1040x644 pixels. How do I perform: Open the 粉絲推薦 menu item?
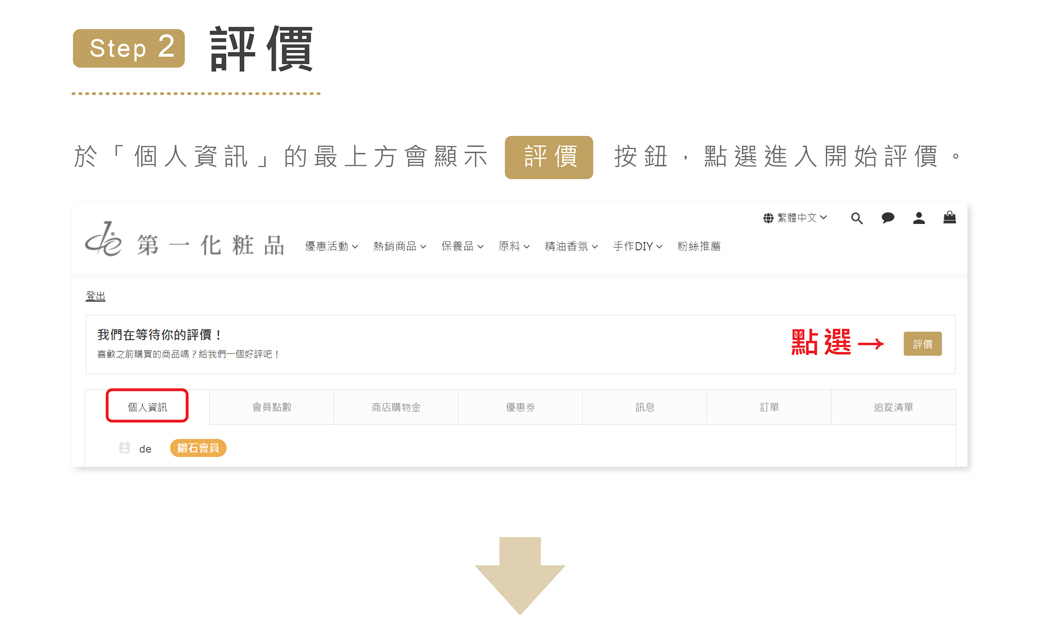pos(698,246)
